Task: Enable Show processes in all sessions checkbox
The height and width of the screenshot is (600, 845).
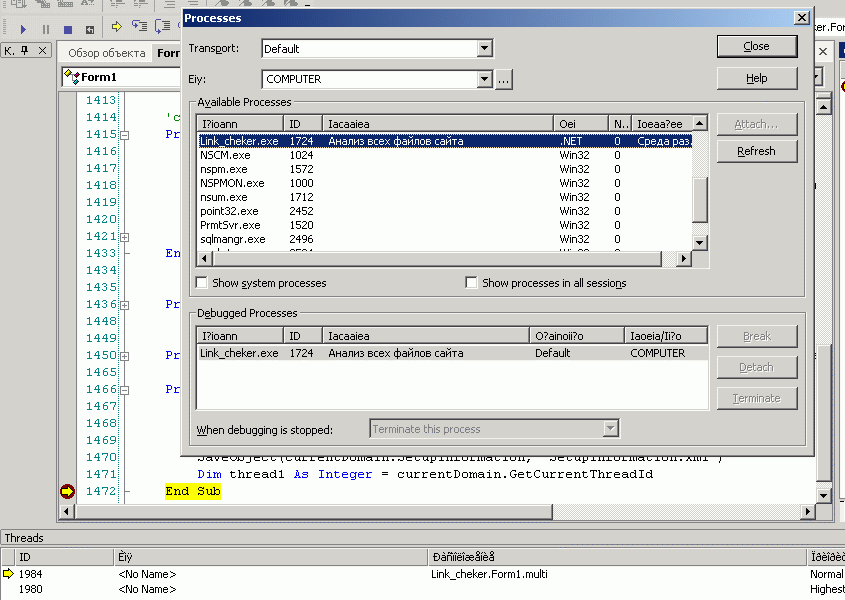Action: (x=472, y=282)
